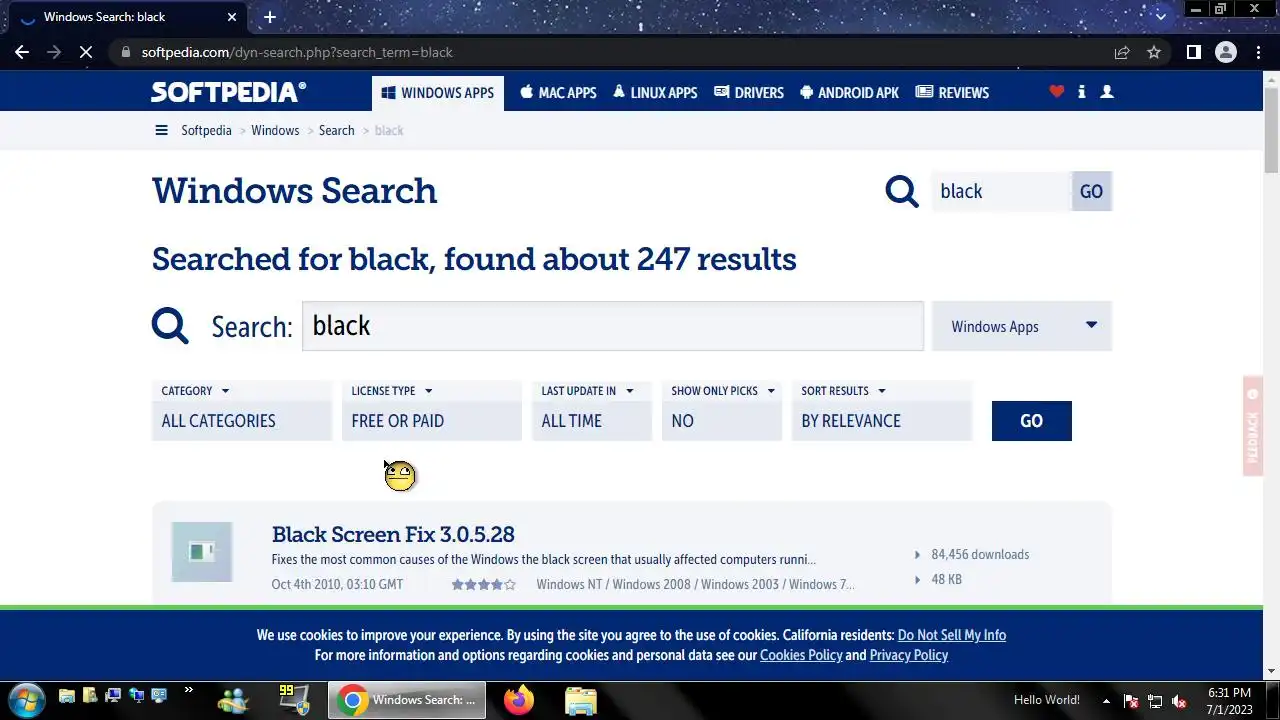This screenshot has width=1280, height=720.
Task: Open the hamburger menu beside breadcrumbs
Action: point(161,130)
